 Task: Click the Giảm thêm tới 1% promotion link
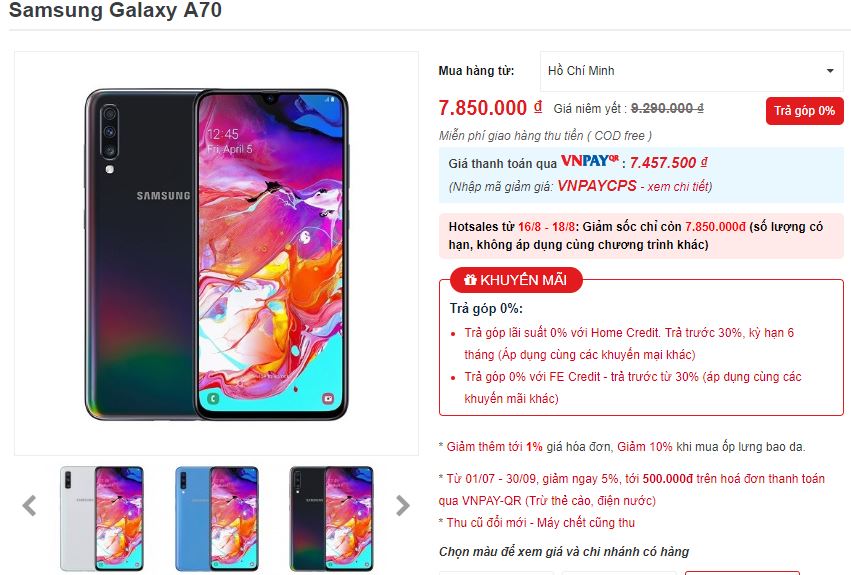(494, 447)
